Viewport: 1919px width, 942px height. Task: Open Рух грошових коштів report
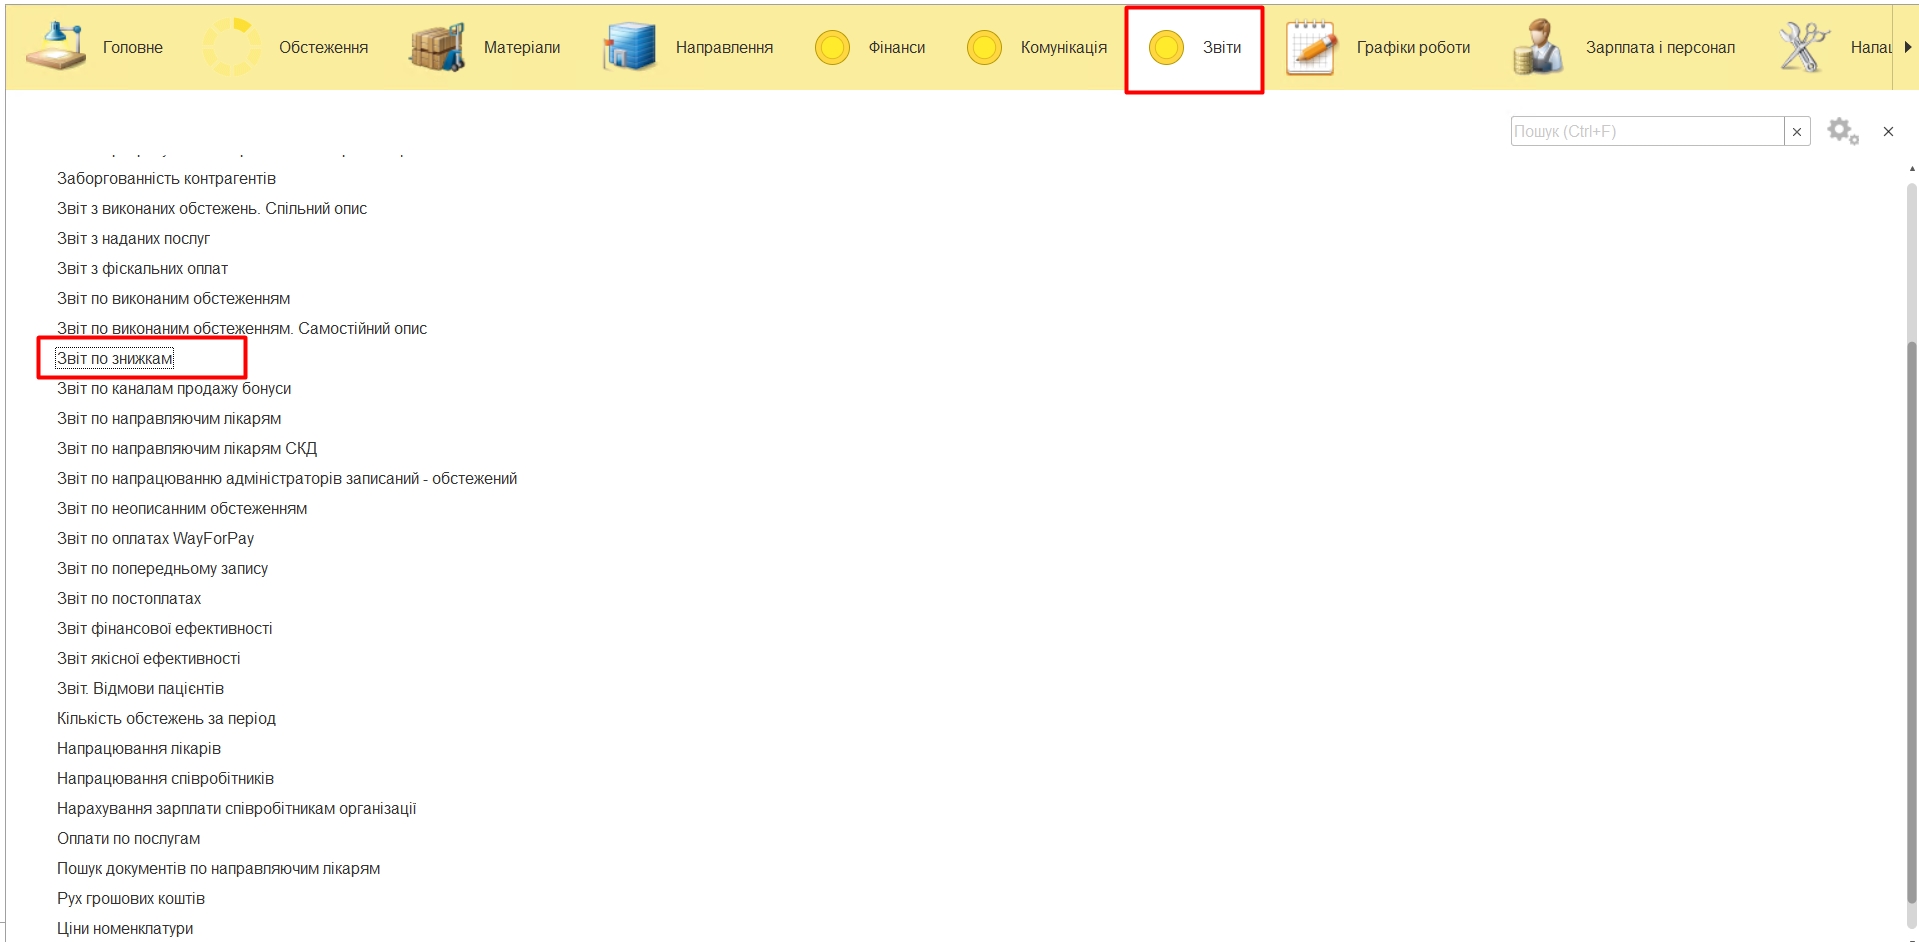pos(131,899)
